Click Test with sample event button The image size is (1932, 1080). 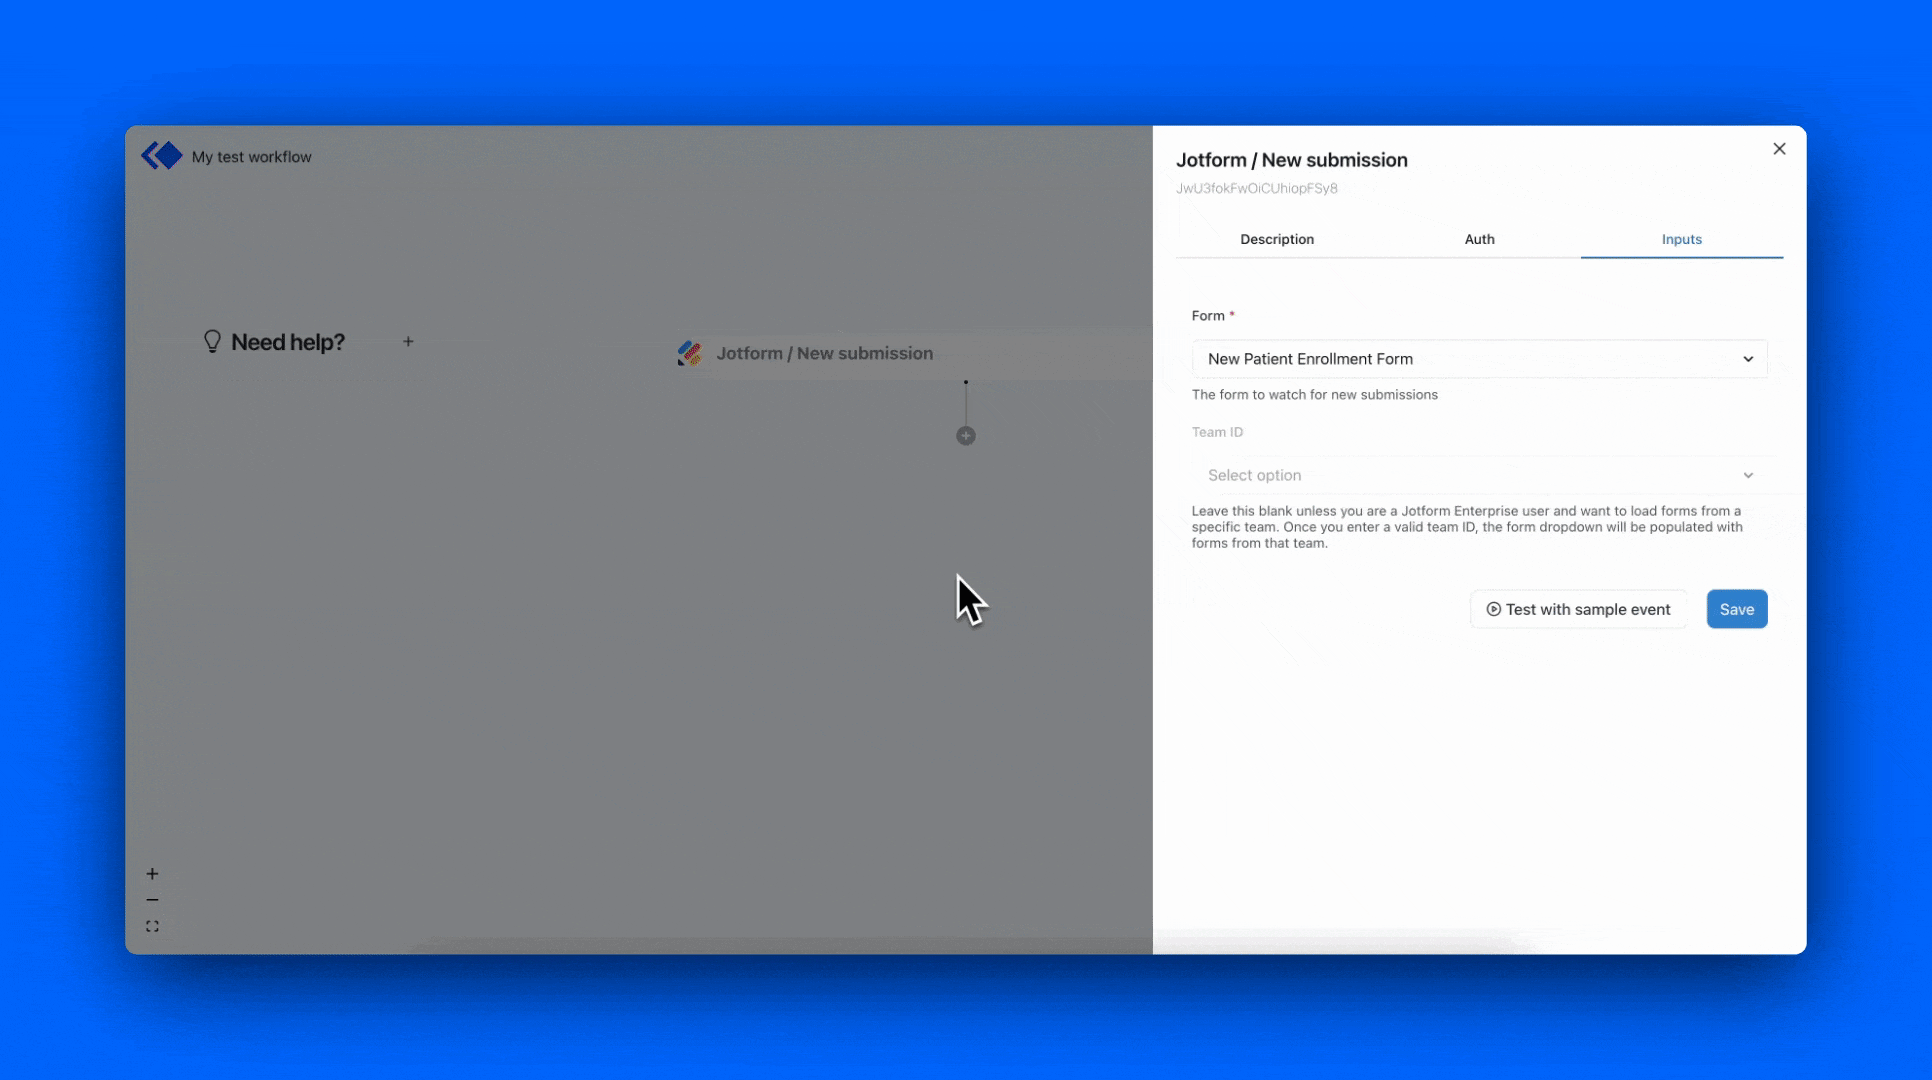coord(1578,609)
